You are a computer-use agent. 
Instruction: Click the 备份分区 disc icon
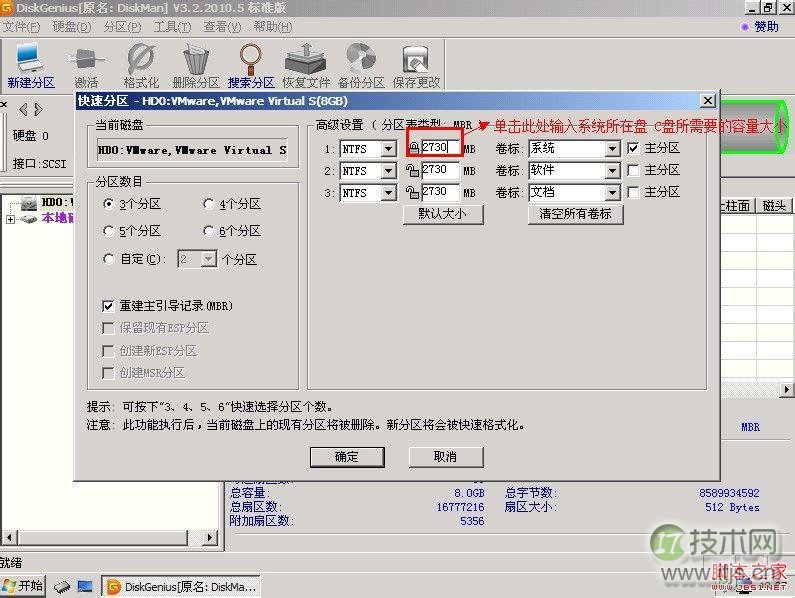[x=360, y=66]
